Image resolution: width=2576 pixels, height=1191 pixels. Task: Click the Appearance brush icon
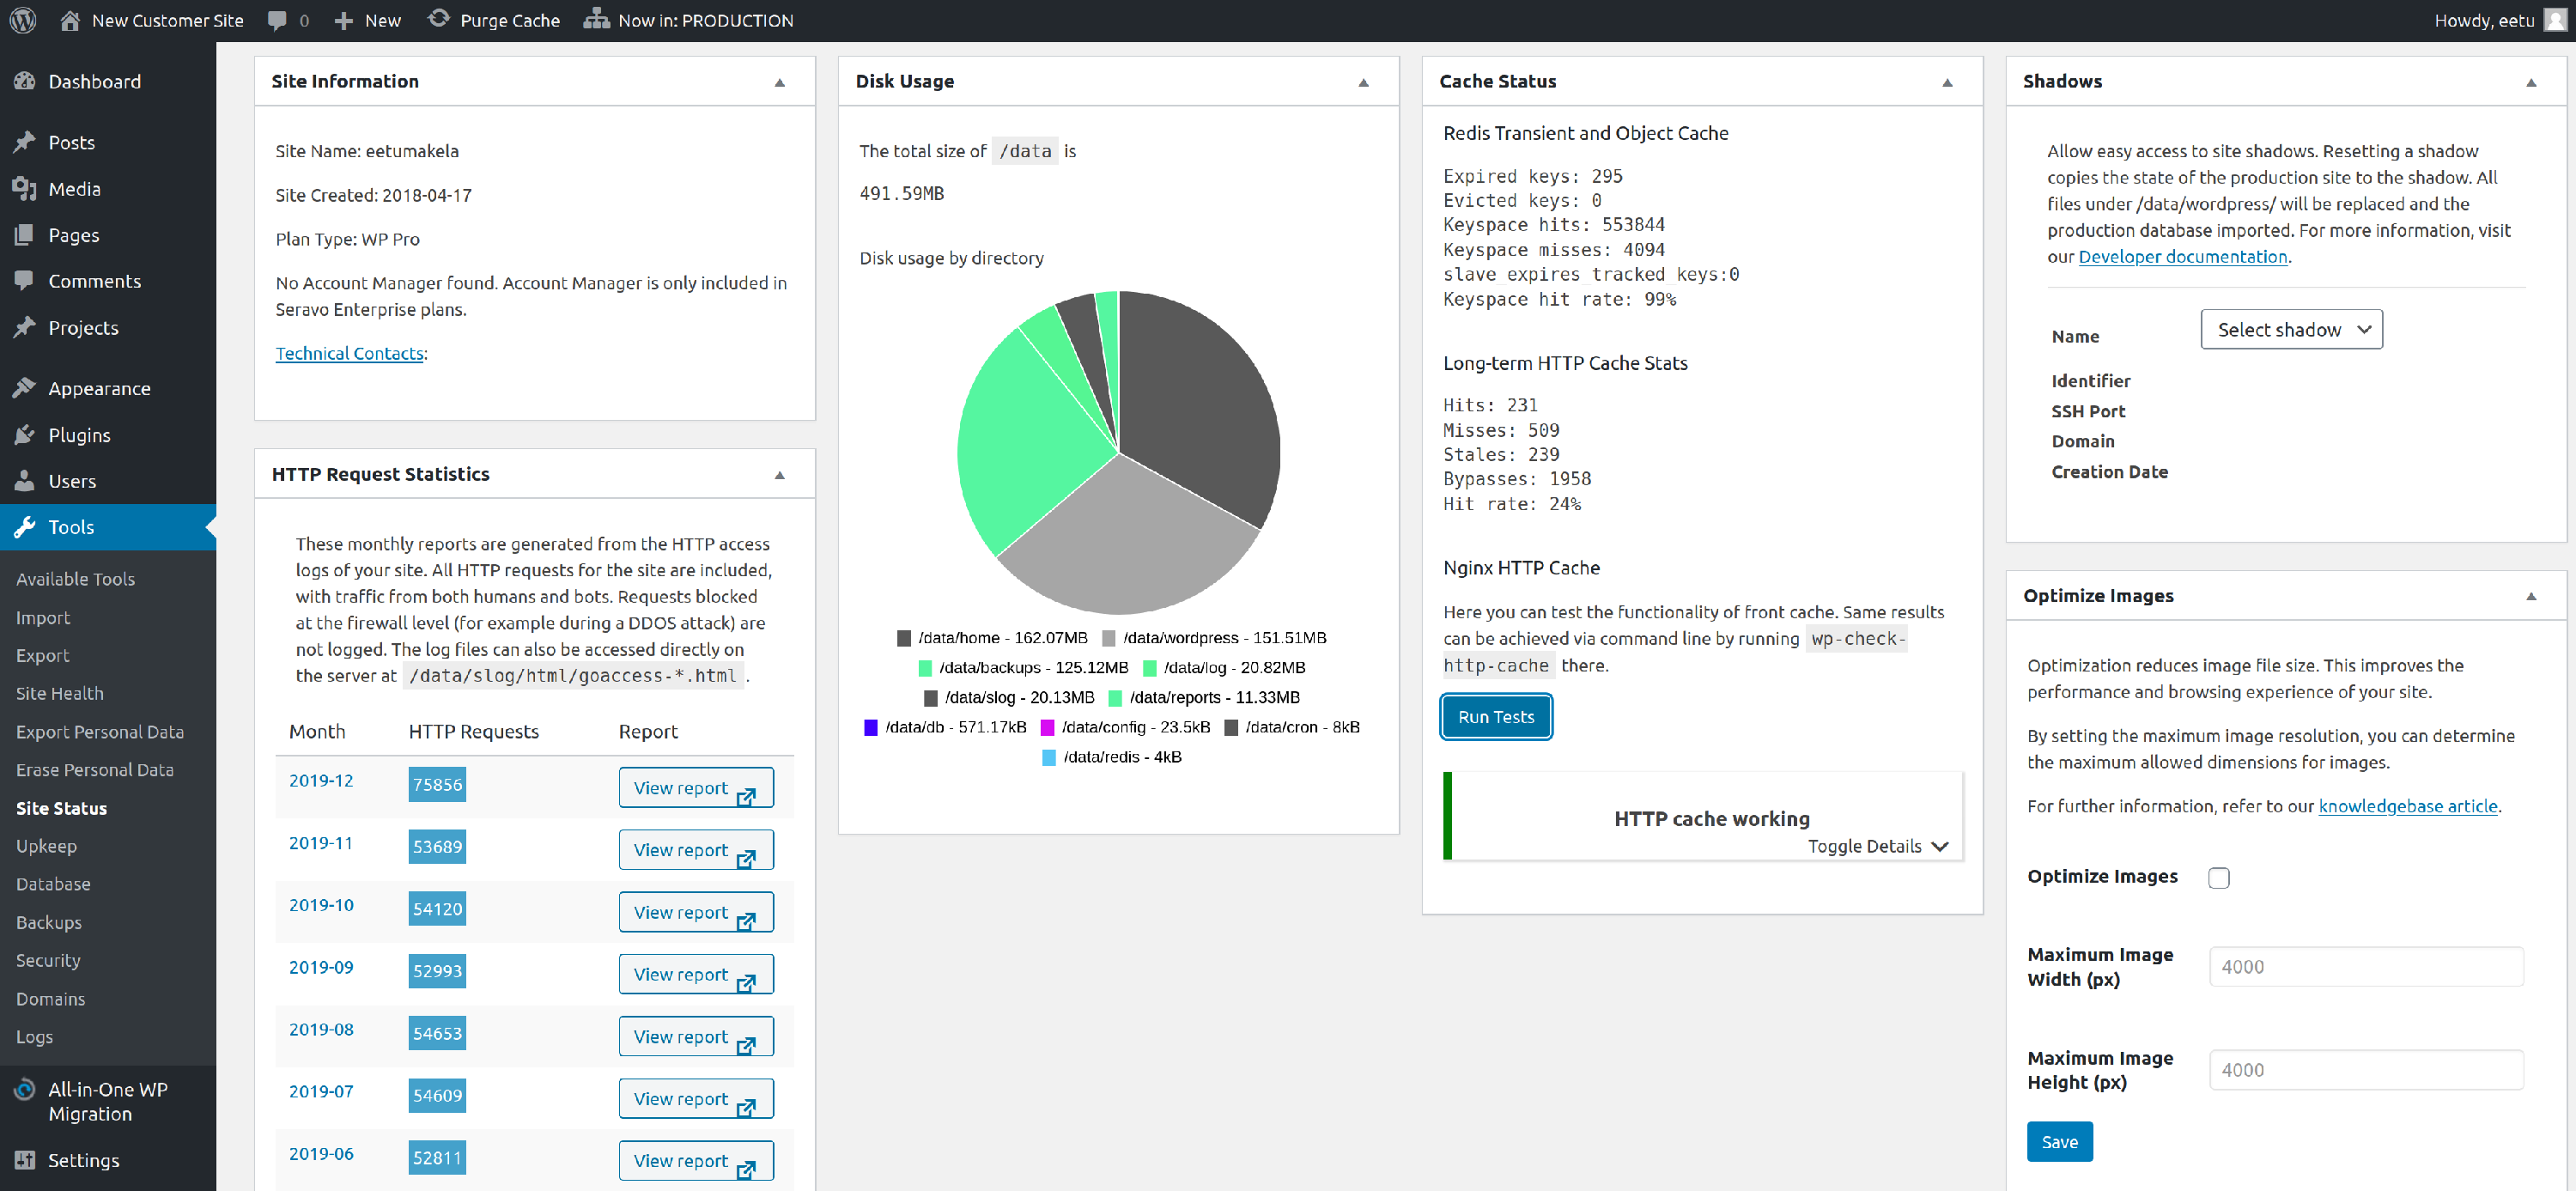coord(25,388)
